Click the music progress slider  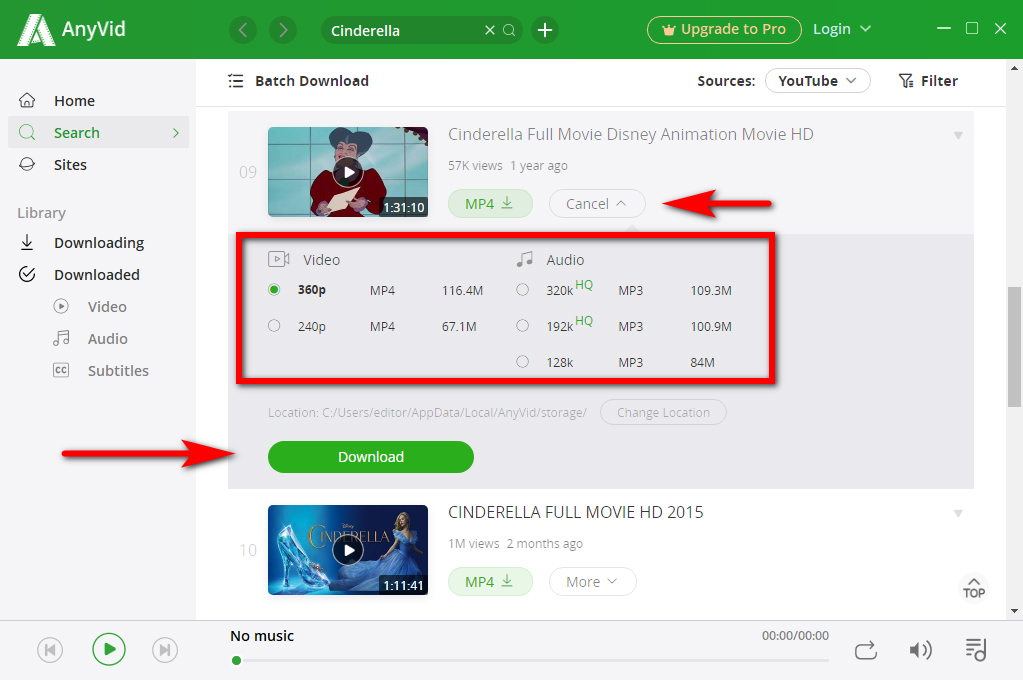click(x=530, y=660)
